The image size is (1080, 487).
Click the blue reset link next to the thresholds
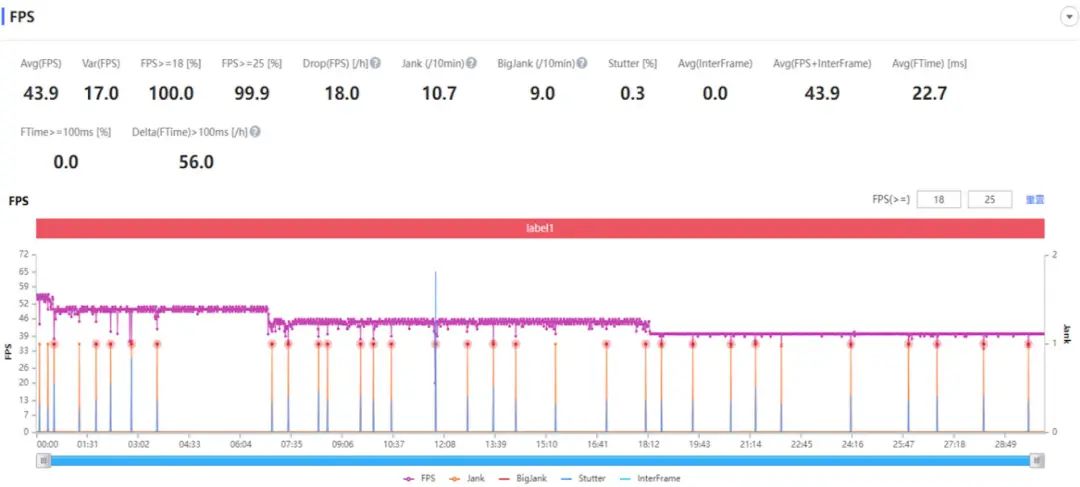coord(1035,200)
